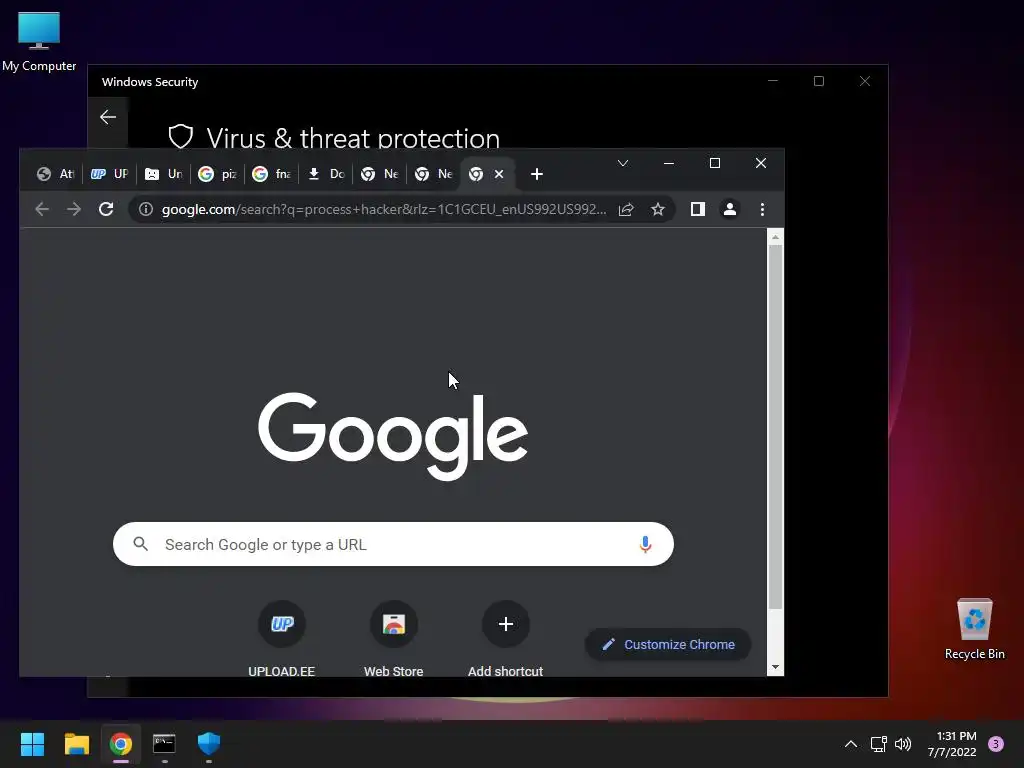Open the Windows Start menu

tap(32, 744)
